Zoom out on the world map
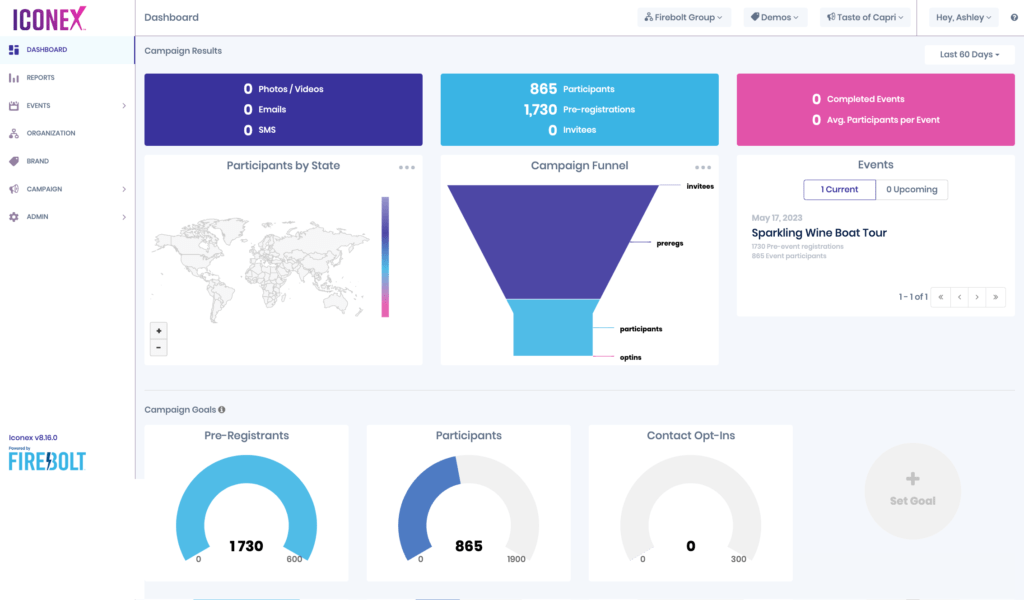Viewport: 1024px width, 600px height. point(159,348)
